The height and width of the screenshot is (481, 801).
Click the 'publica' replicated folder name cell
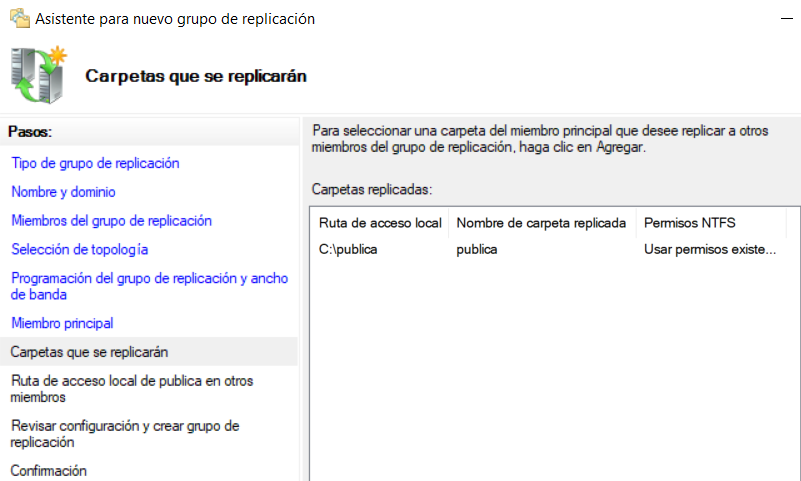477,249
